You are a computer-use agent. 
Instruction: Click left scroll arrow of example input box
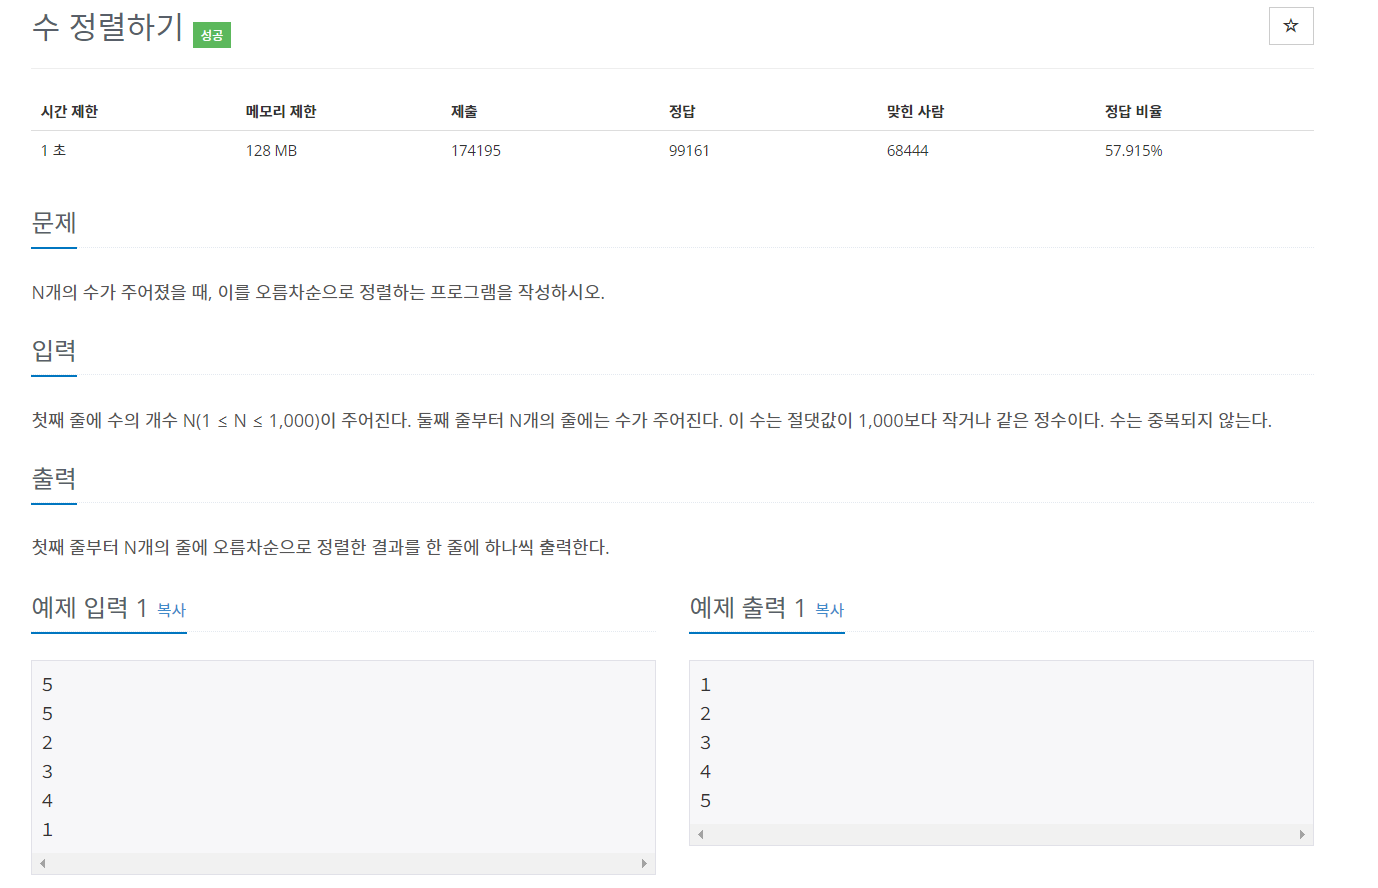[x=42, y=863]
